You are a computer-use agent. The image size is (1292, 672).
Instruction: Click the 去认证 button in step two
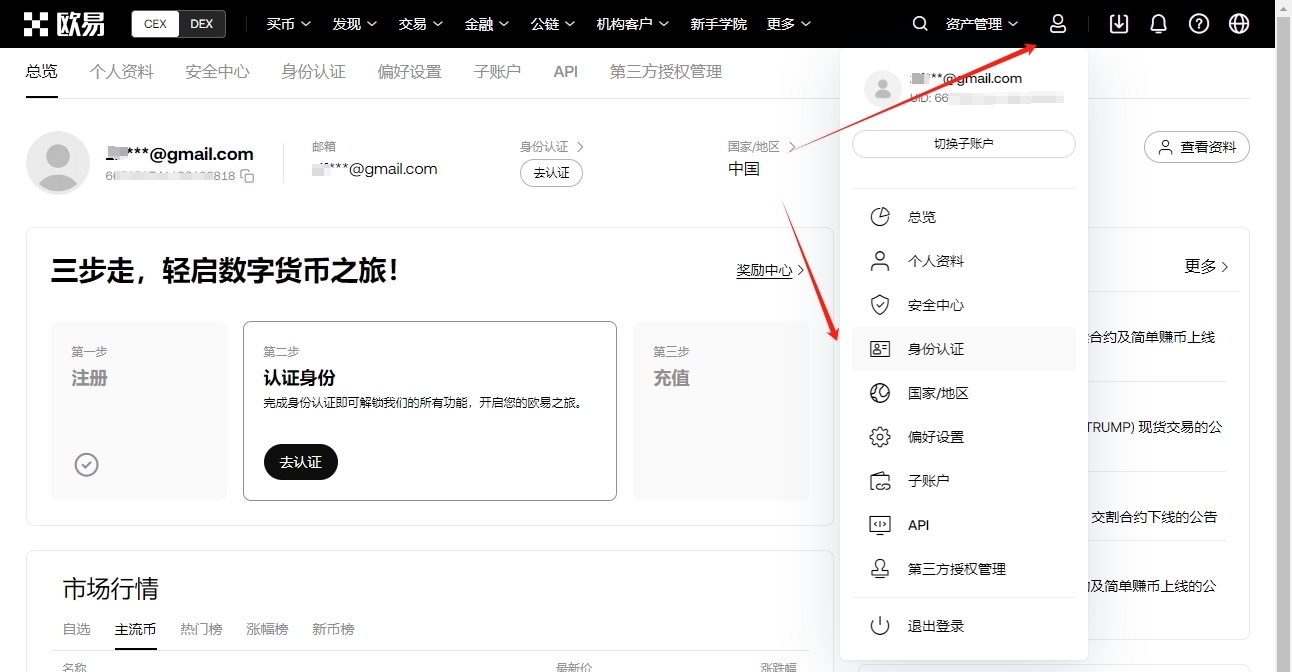(300, 462)
